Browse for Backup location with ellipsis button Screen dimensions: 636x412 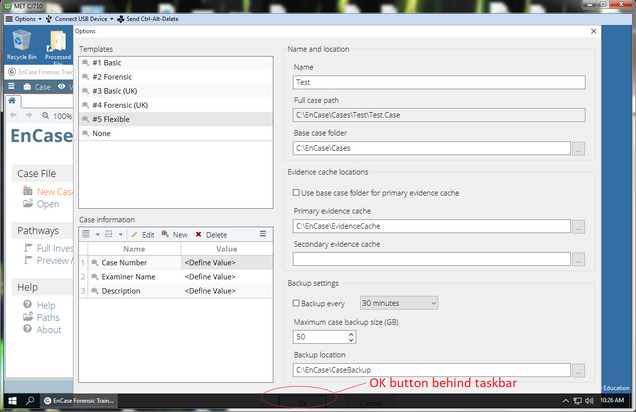[578, 371]
